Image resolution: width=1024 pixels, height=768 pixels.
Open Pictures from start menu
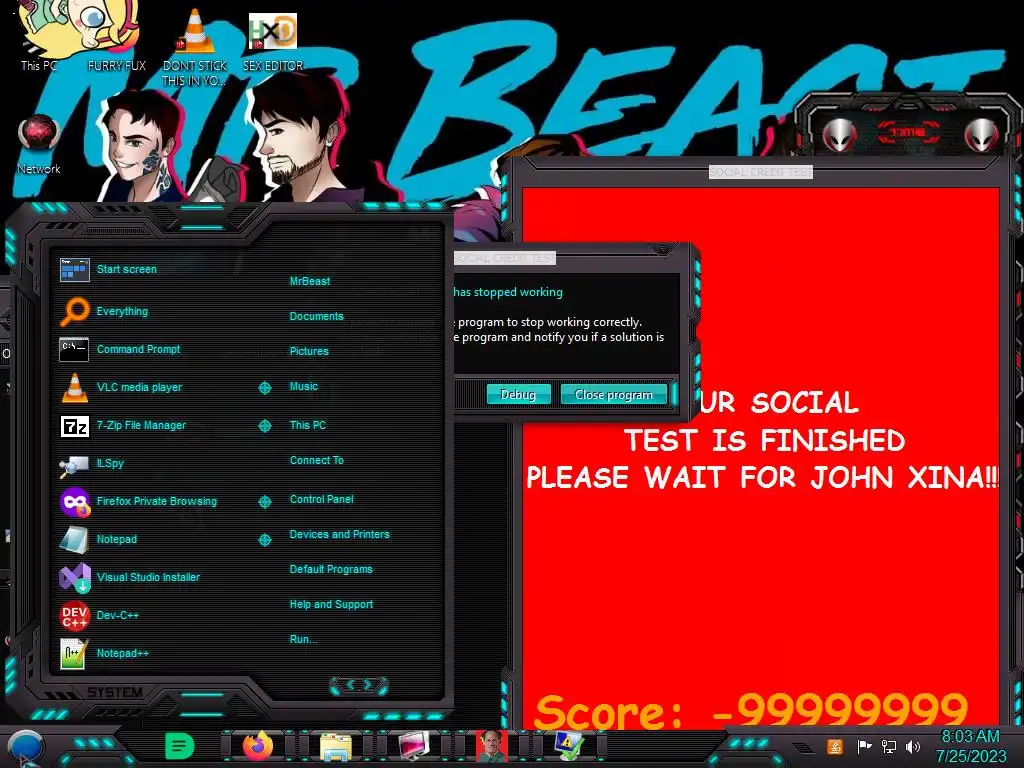coord(309,351)
